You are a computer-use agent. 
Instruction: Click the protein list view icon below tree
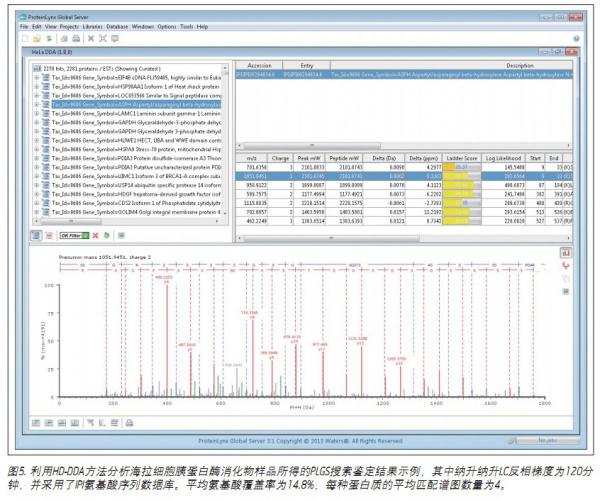tap(35, 235)
